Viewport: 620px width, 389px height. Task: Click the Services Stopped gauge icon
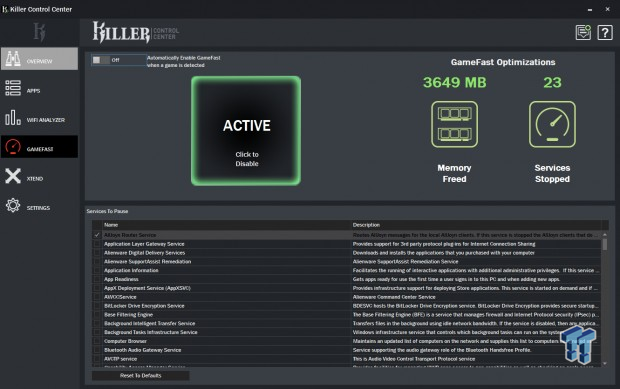click(552, 124)
